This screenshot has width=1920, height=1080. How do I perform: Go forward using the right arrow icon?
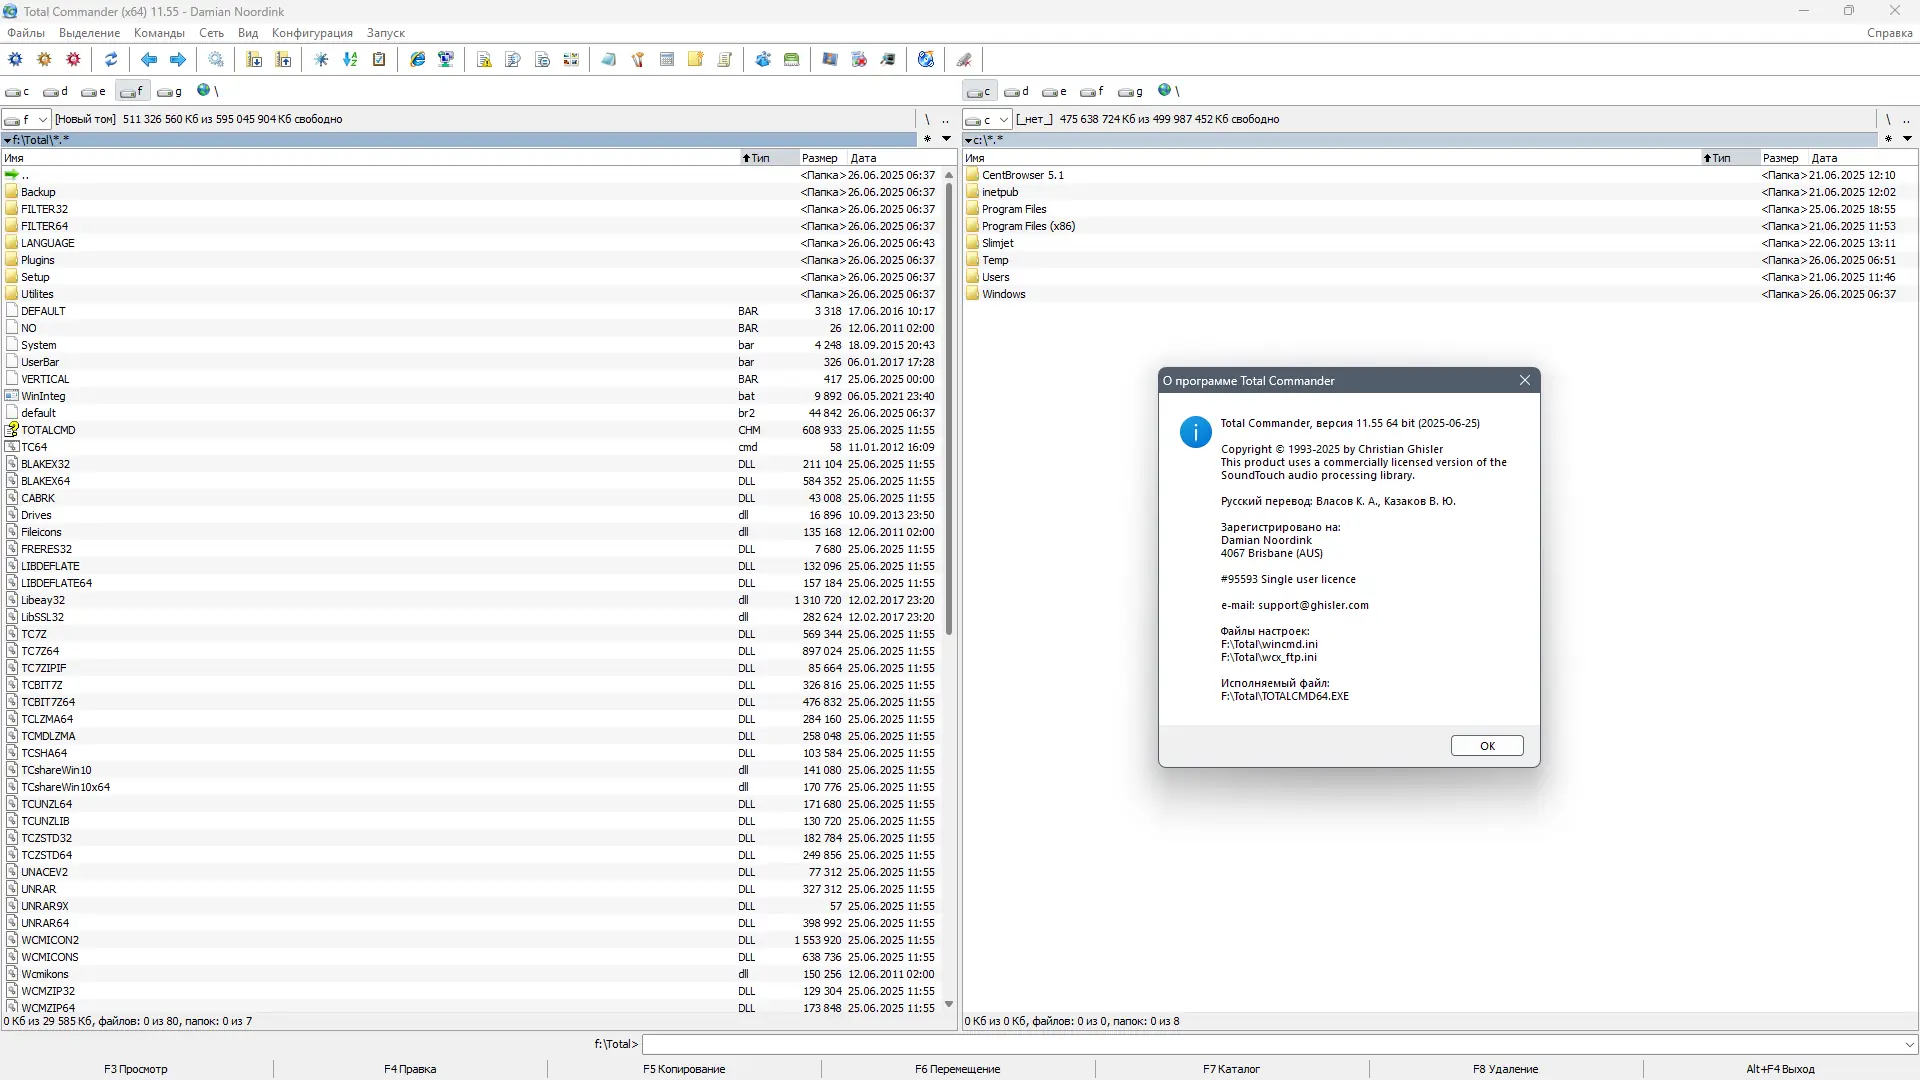[x=178, y=59]
